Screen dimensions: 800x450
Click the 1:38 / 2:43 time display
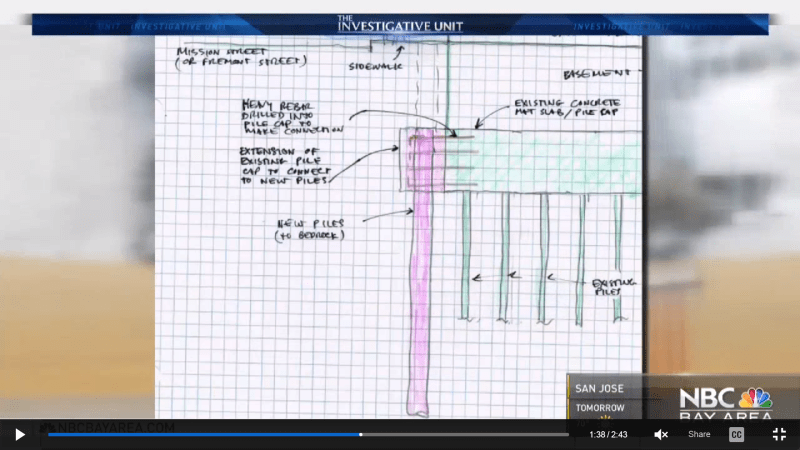[x=608, y=435]
